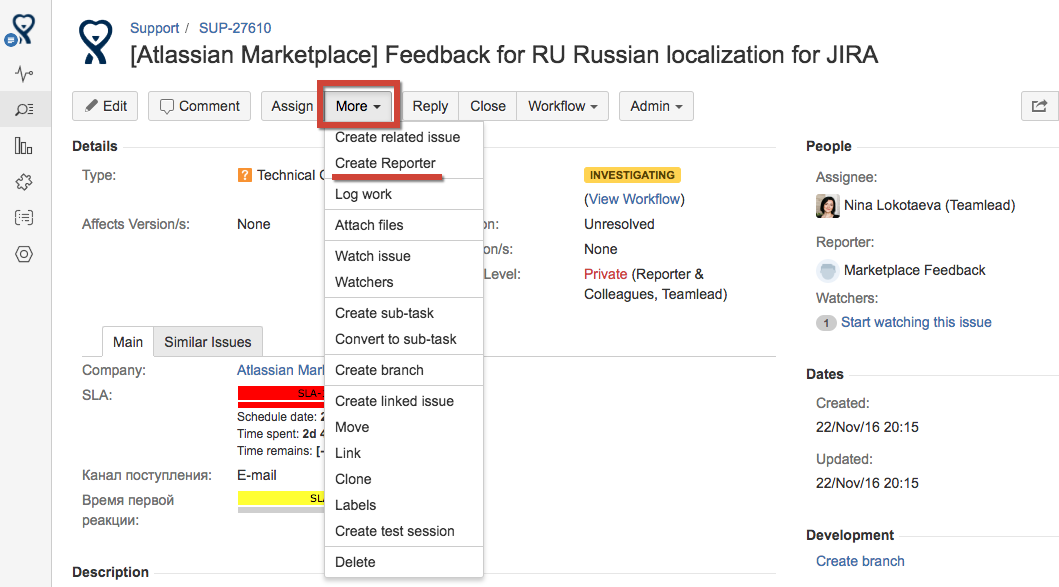The height and width of the screenshot is (587, 1059).
Task: Switch to the Similar Issues tab
Action: click(x=208, y=342)
